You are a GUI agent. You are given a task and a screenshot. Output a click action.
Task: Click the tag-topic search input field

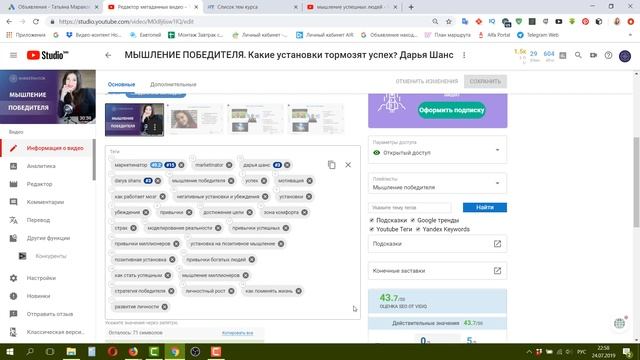pos(410,207)
